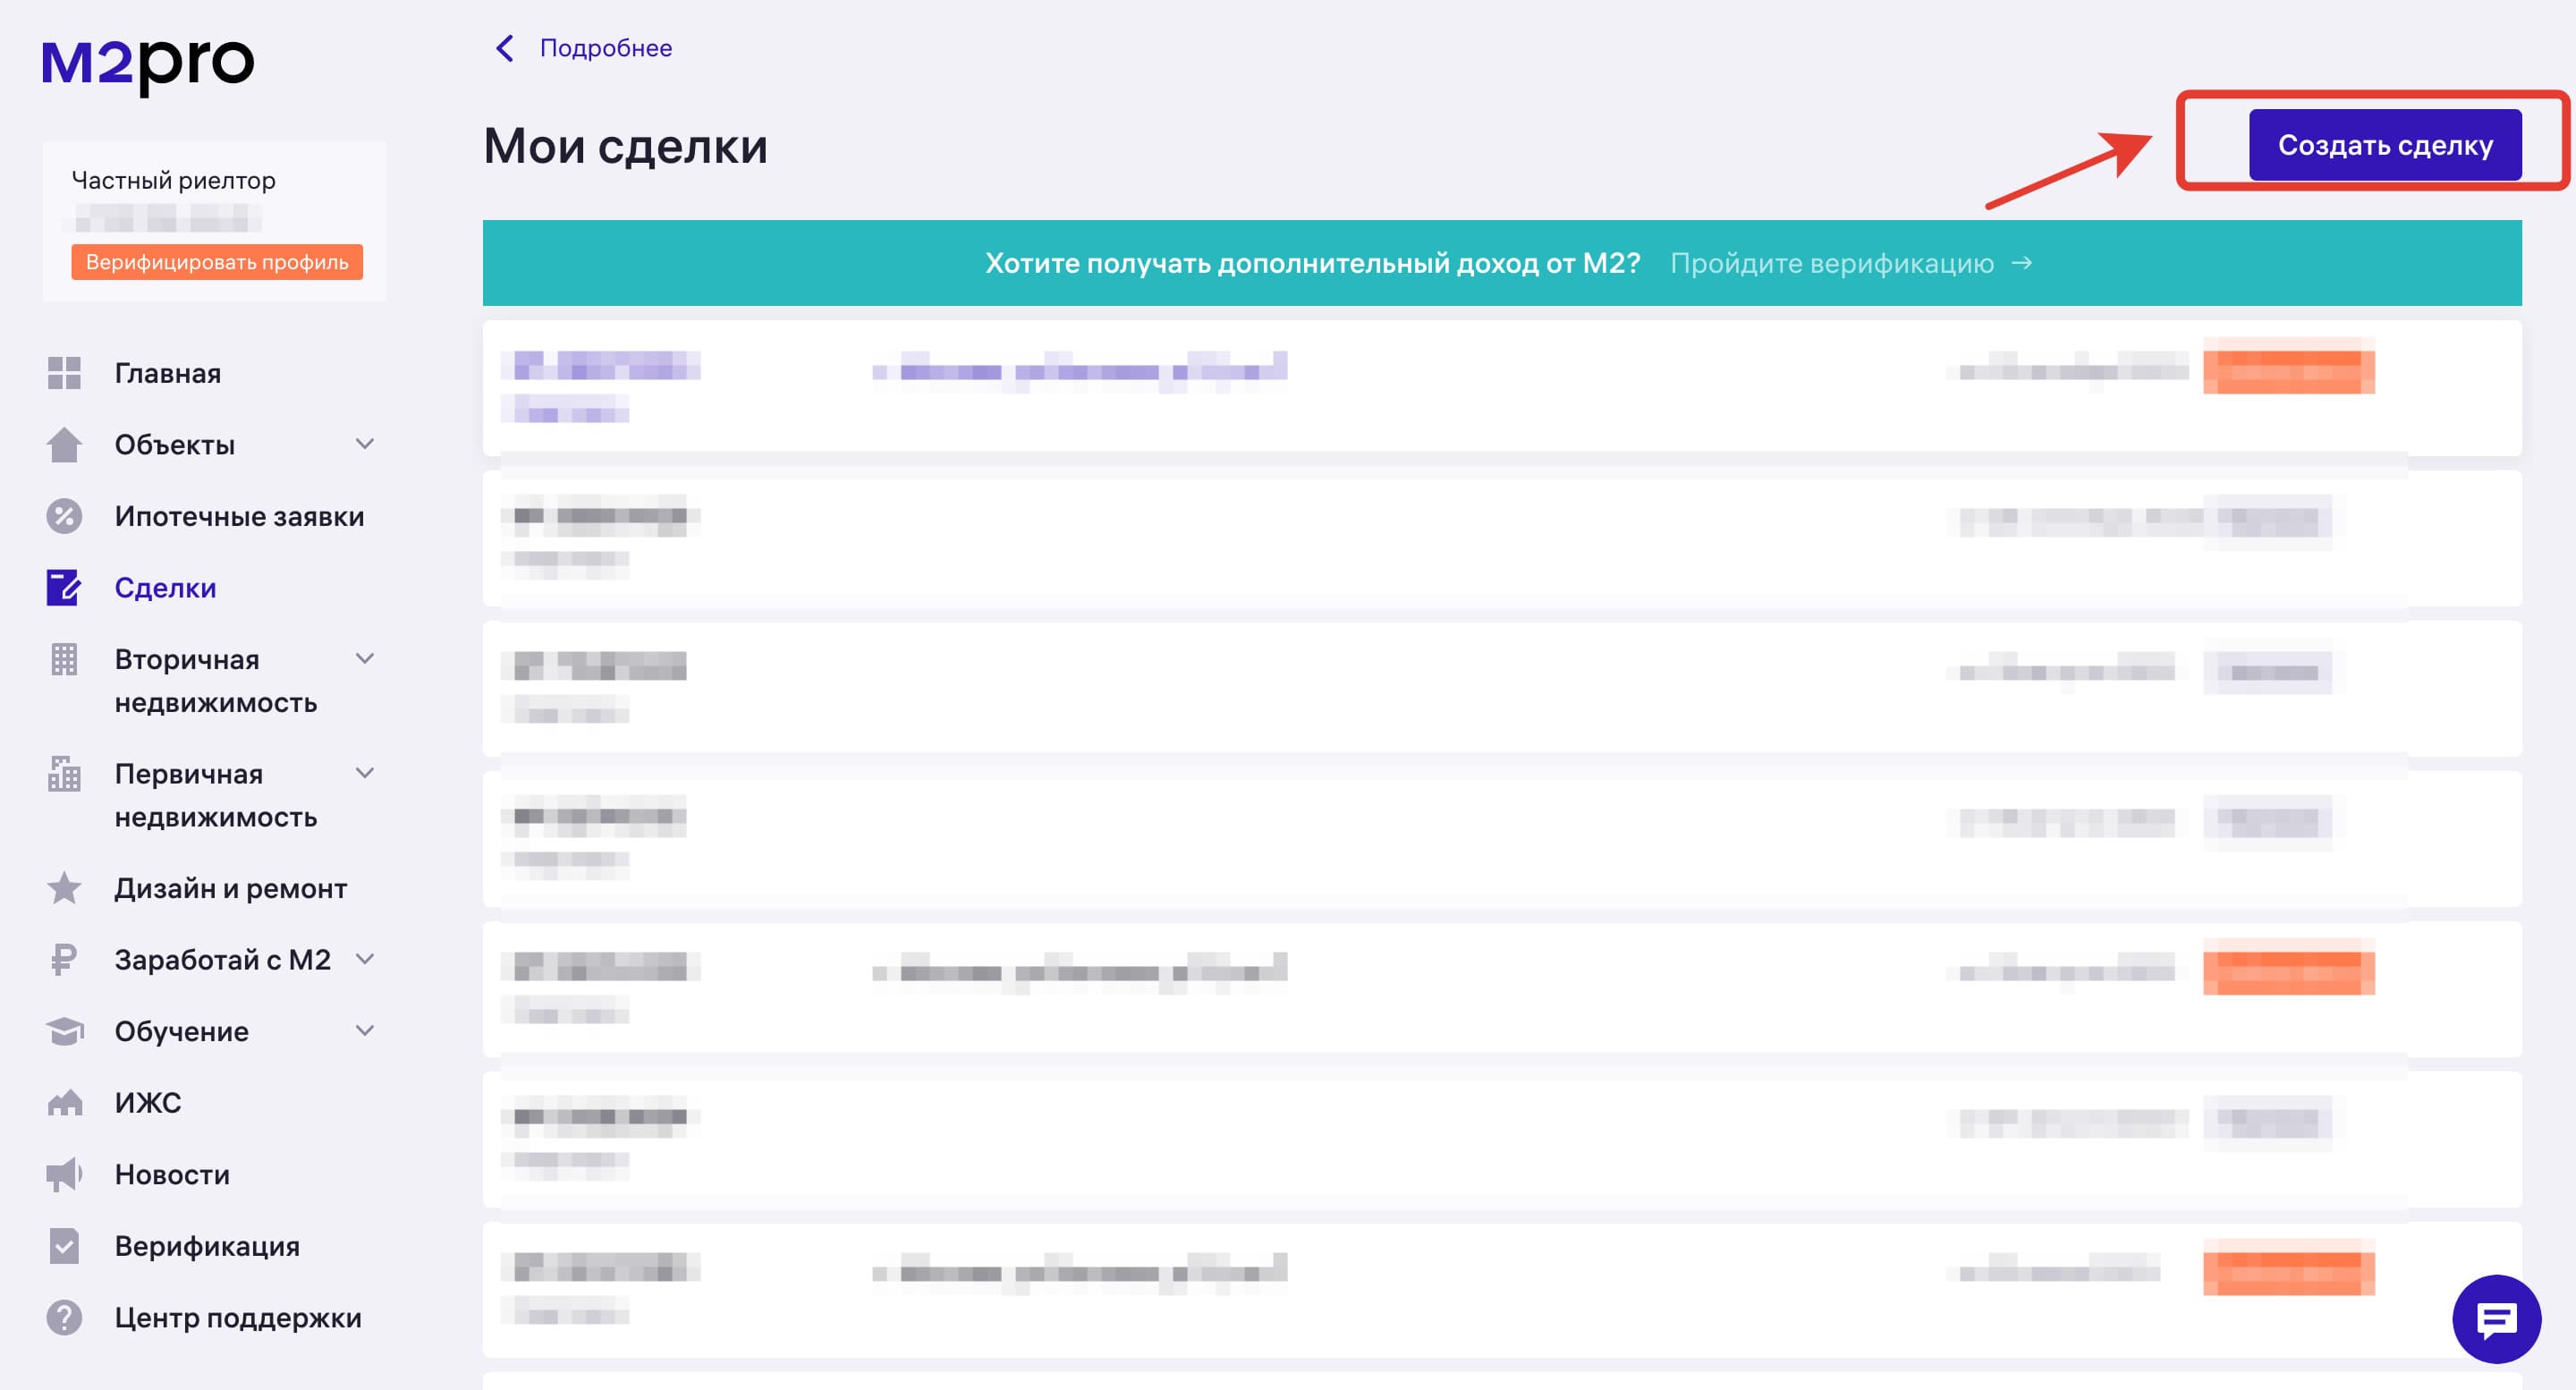Screen dimensions: 2576x1390
Task: Open Дизайн и ремонт menu item
Action: pyautogui.click(x=230, y=888)
